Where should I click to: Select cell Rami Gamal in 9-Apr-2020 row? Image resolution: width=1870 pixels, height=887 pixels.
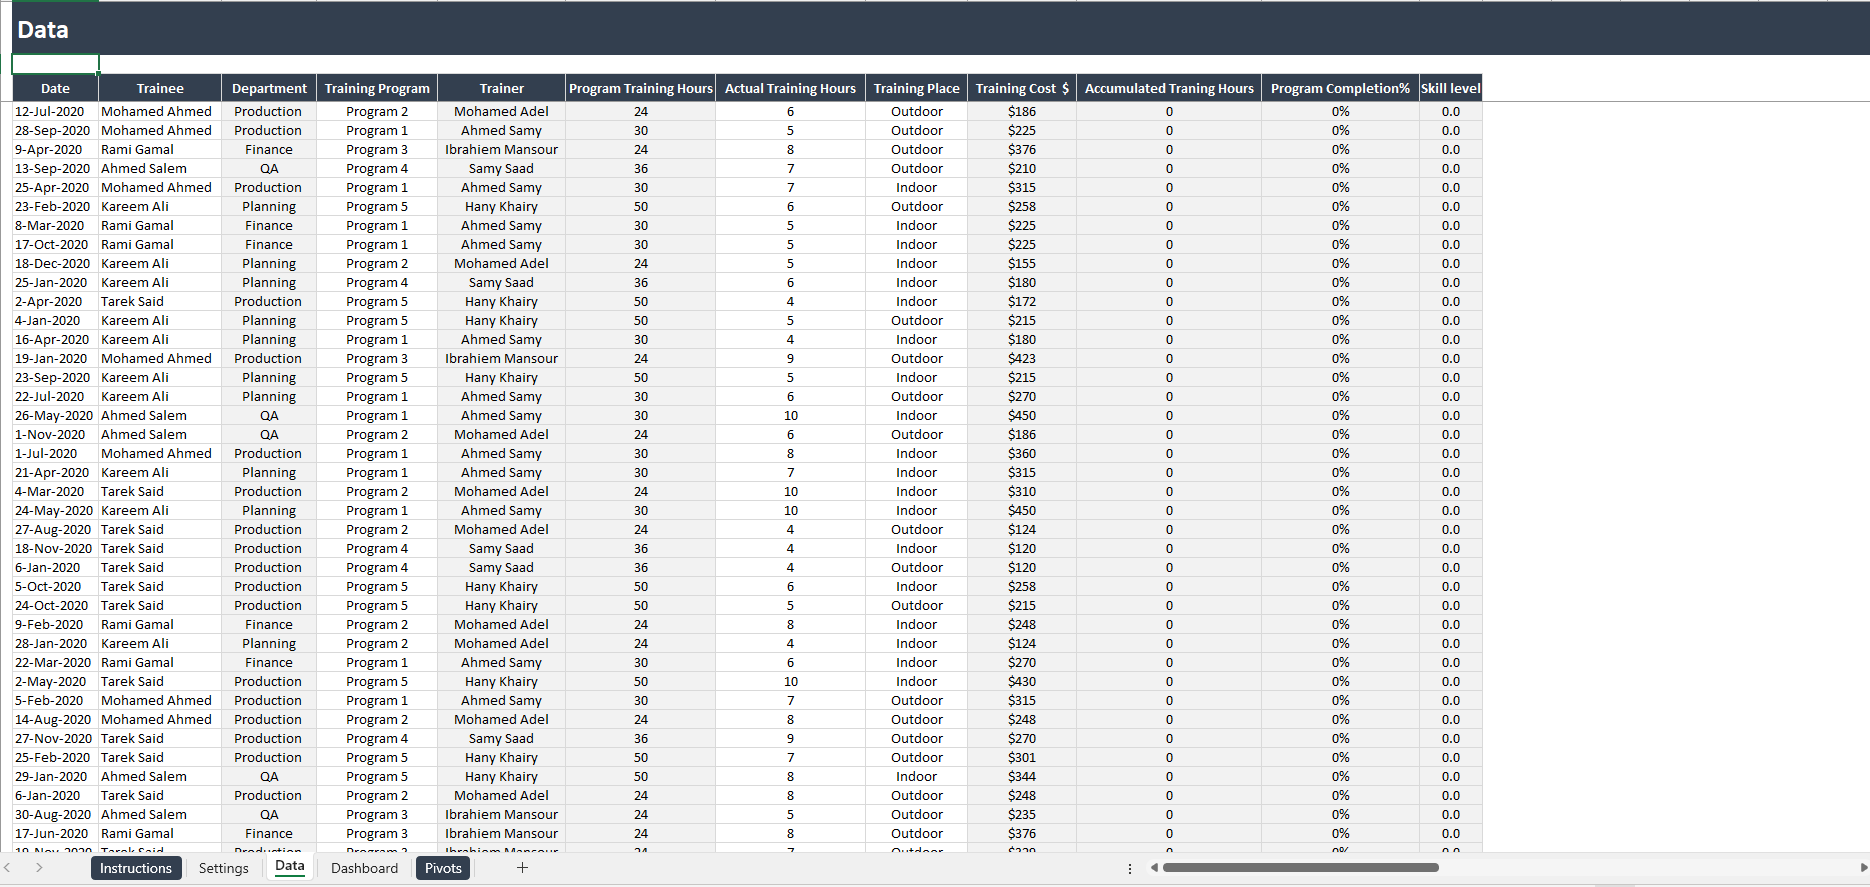pos(160,150)
